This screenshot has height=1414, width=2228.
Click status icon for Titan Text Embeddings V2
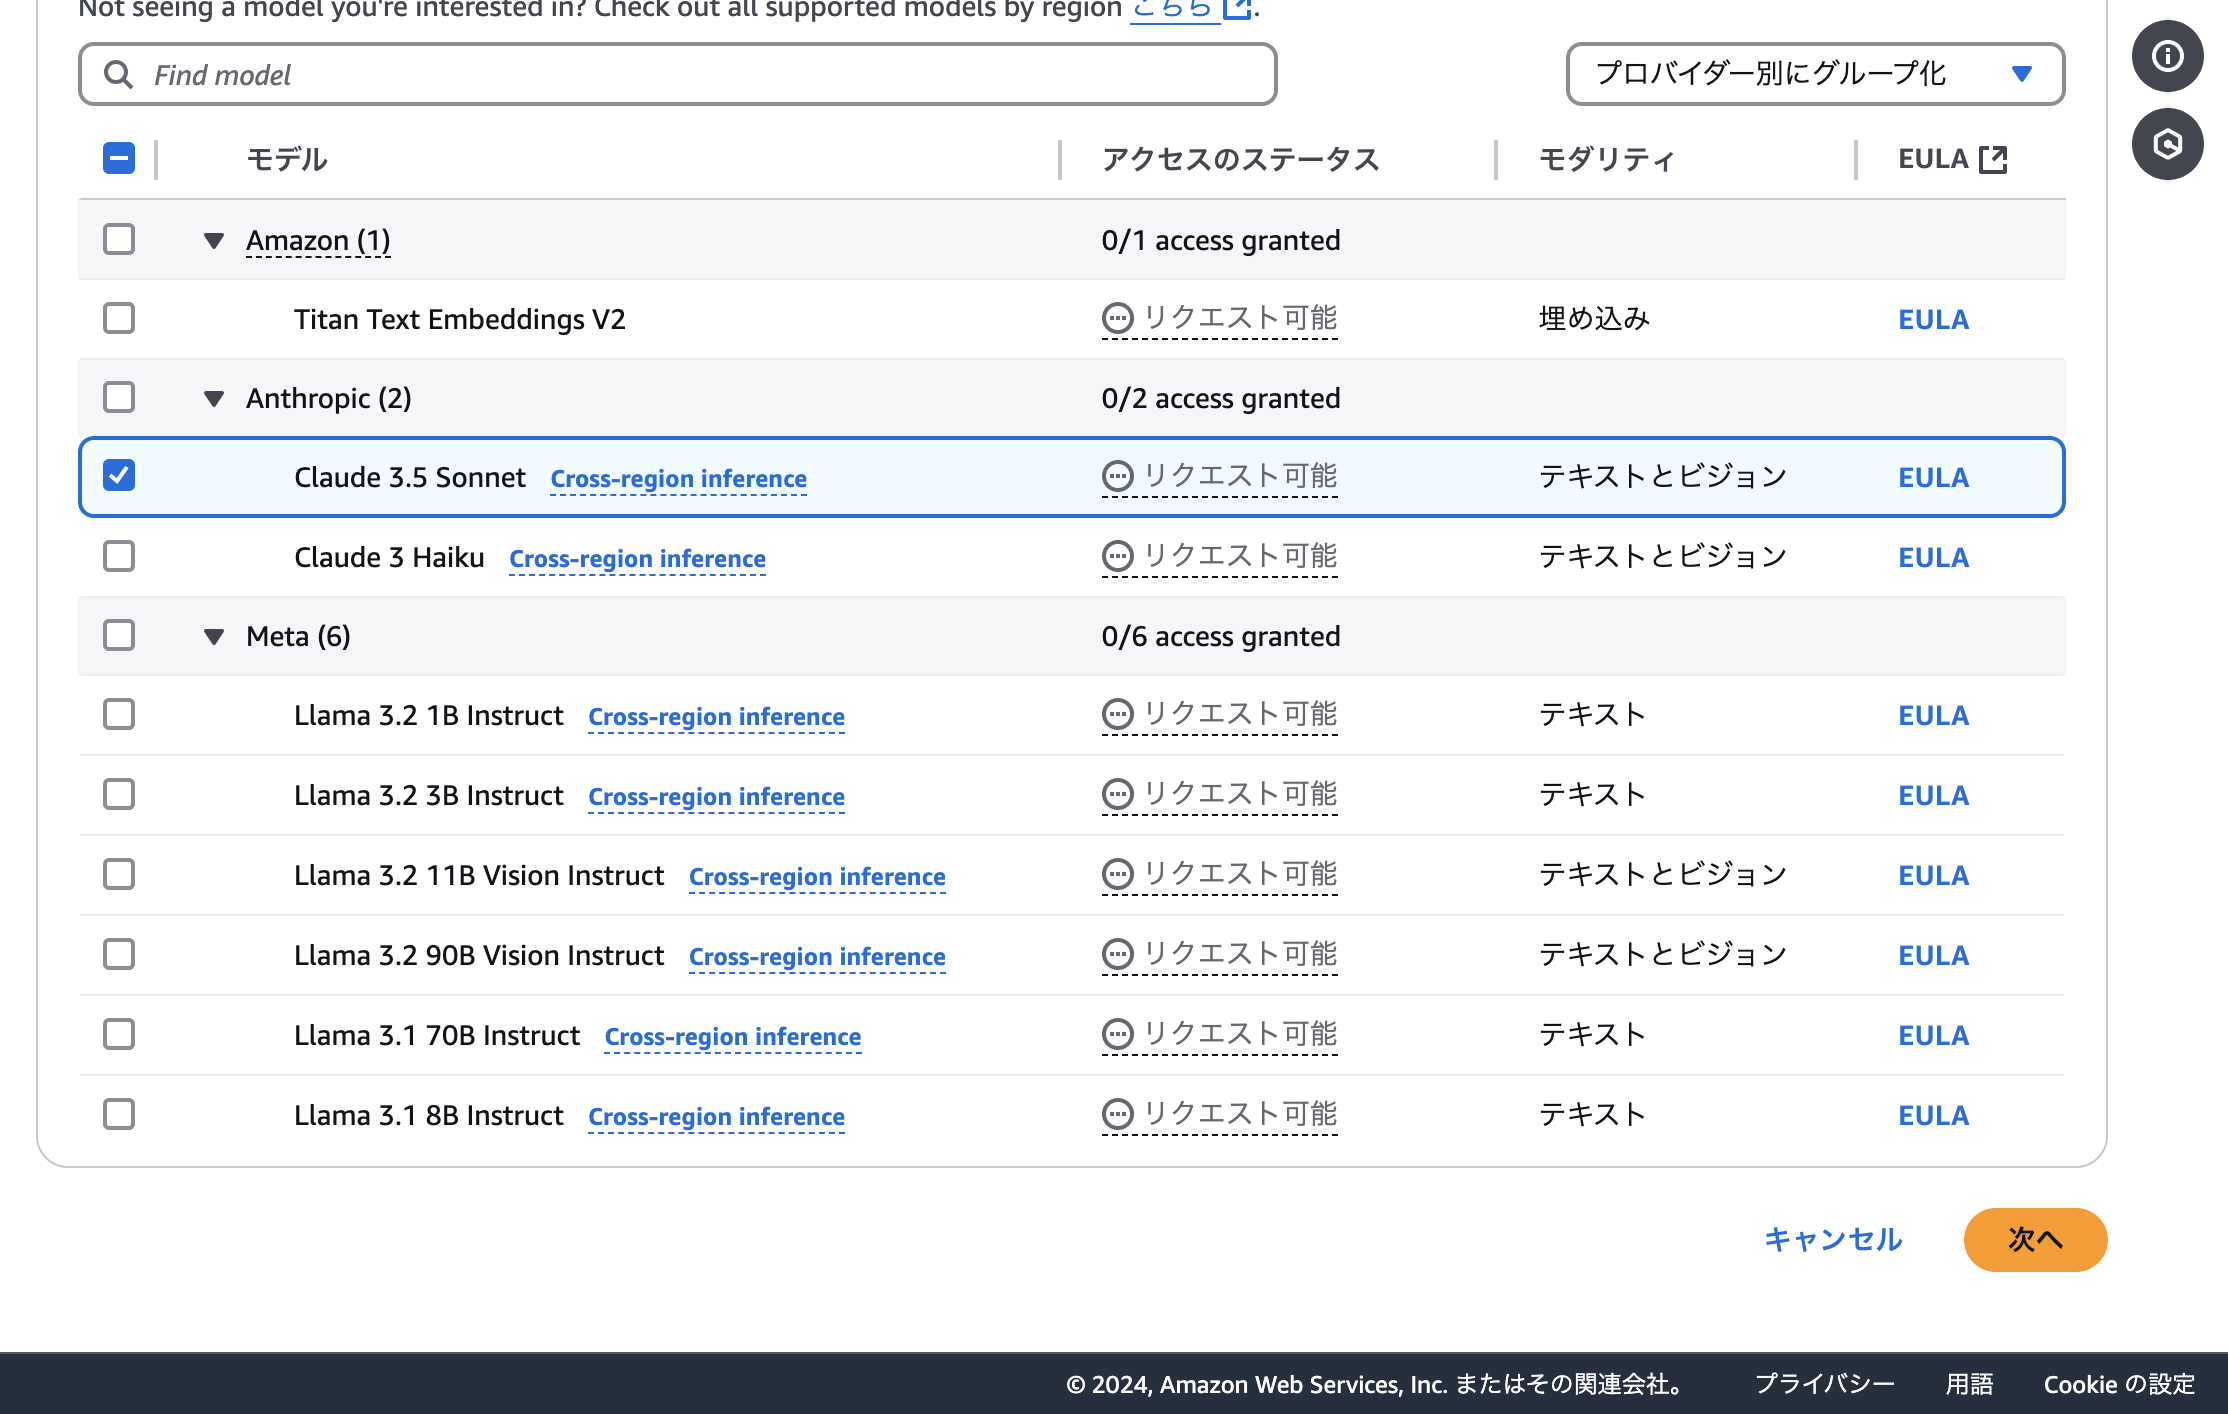pyautogui.click(x=1117, y=319)
